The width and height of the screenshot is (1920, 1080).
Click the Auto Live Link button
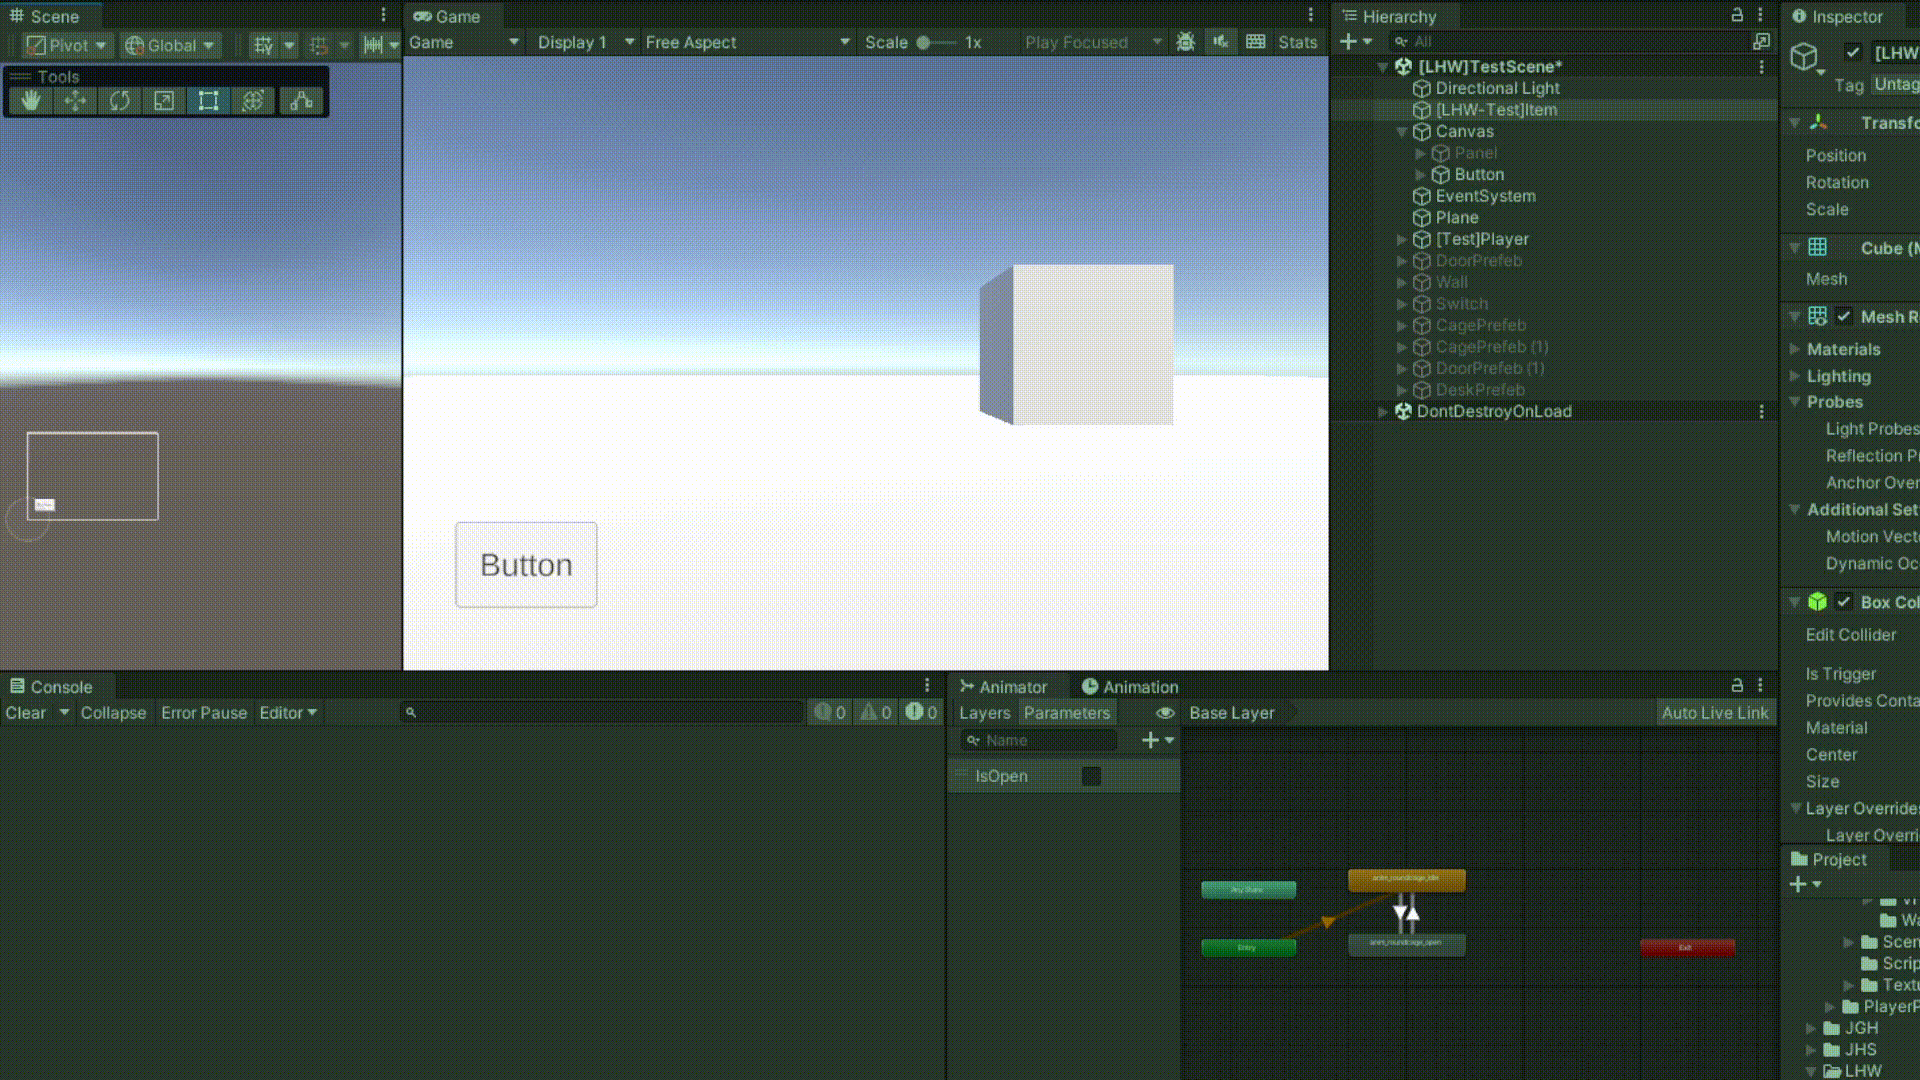click(1714, 713)
